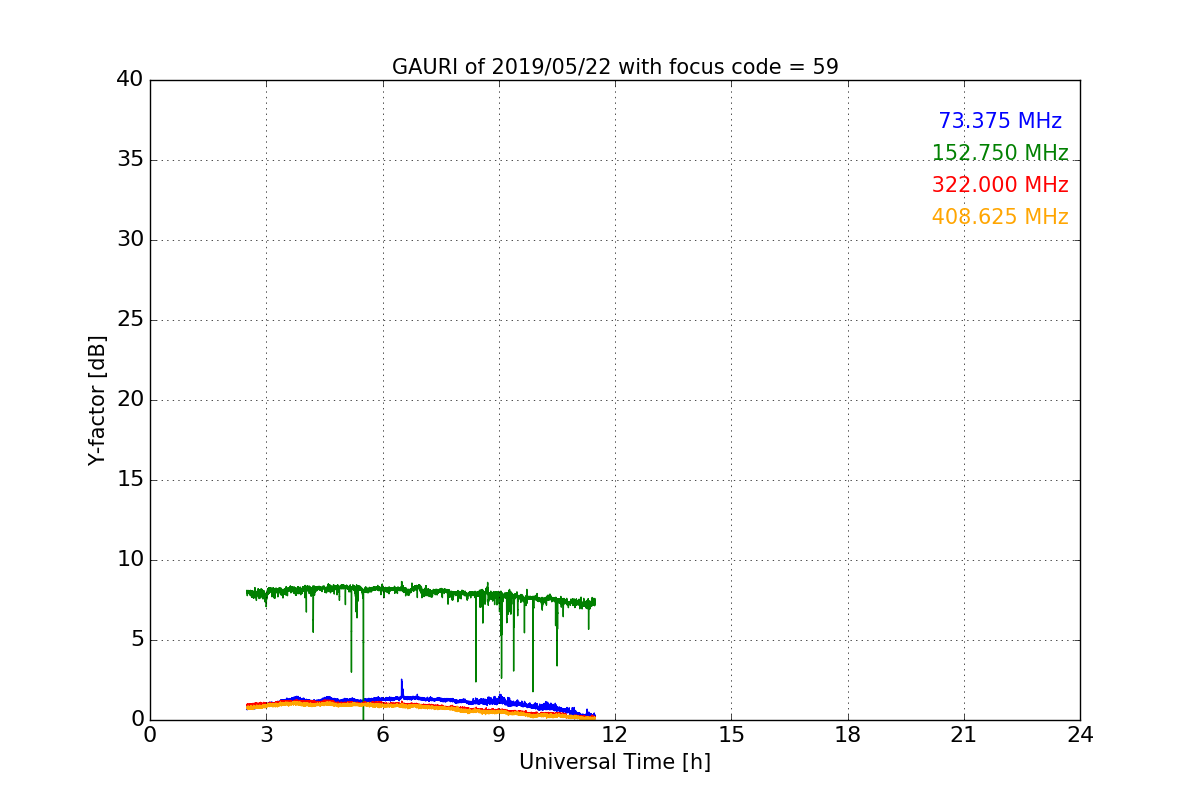1200x800 pixels.
Task: Click the plot title 'GAURI of 2019/05/22 with focus code = 59'
Action: (615, 67)
